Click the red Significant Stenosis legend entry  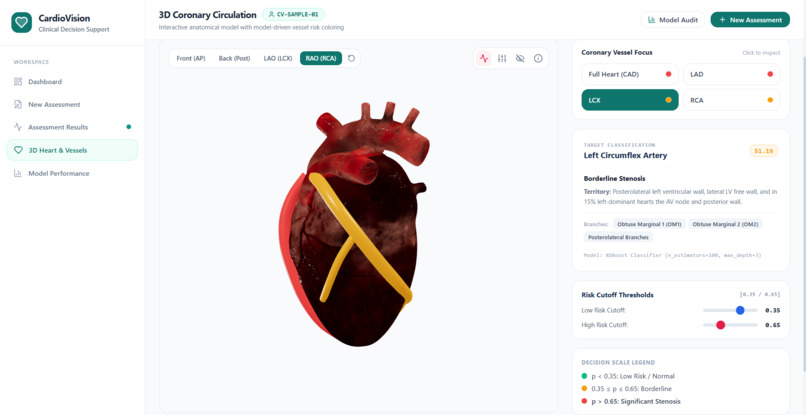(x=631, y=401)
